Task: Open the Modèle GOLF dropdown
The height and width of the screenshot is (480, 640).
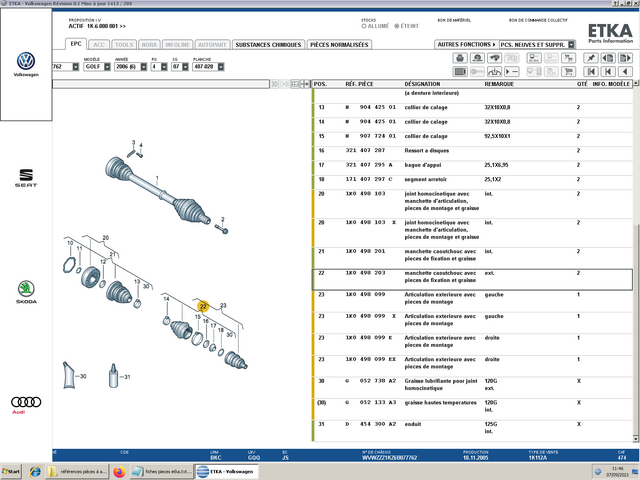Action: 107,67
